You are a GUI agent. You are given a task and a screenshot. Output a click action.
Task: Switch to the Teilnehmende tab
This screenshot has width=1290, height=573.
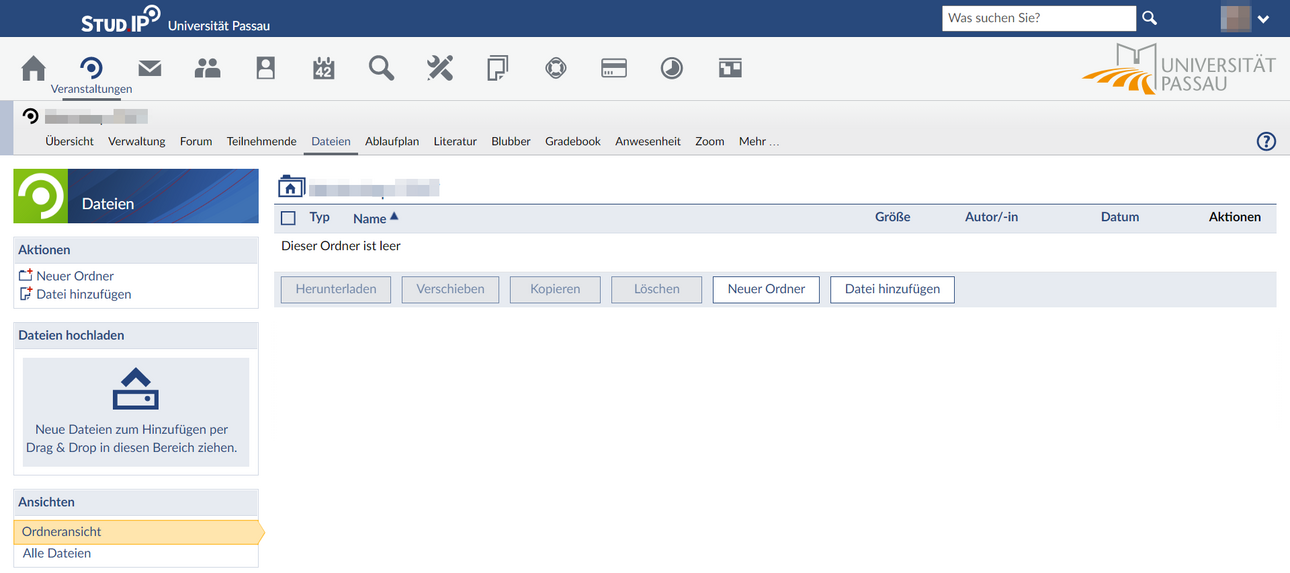tap(262, 141)
